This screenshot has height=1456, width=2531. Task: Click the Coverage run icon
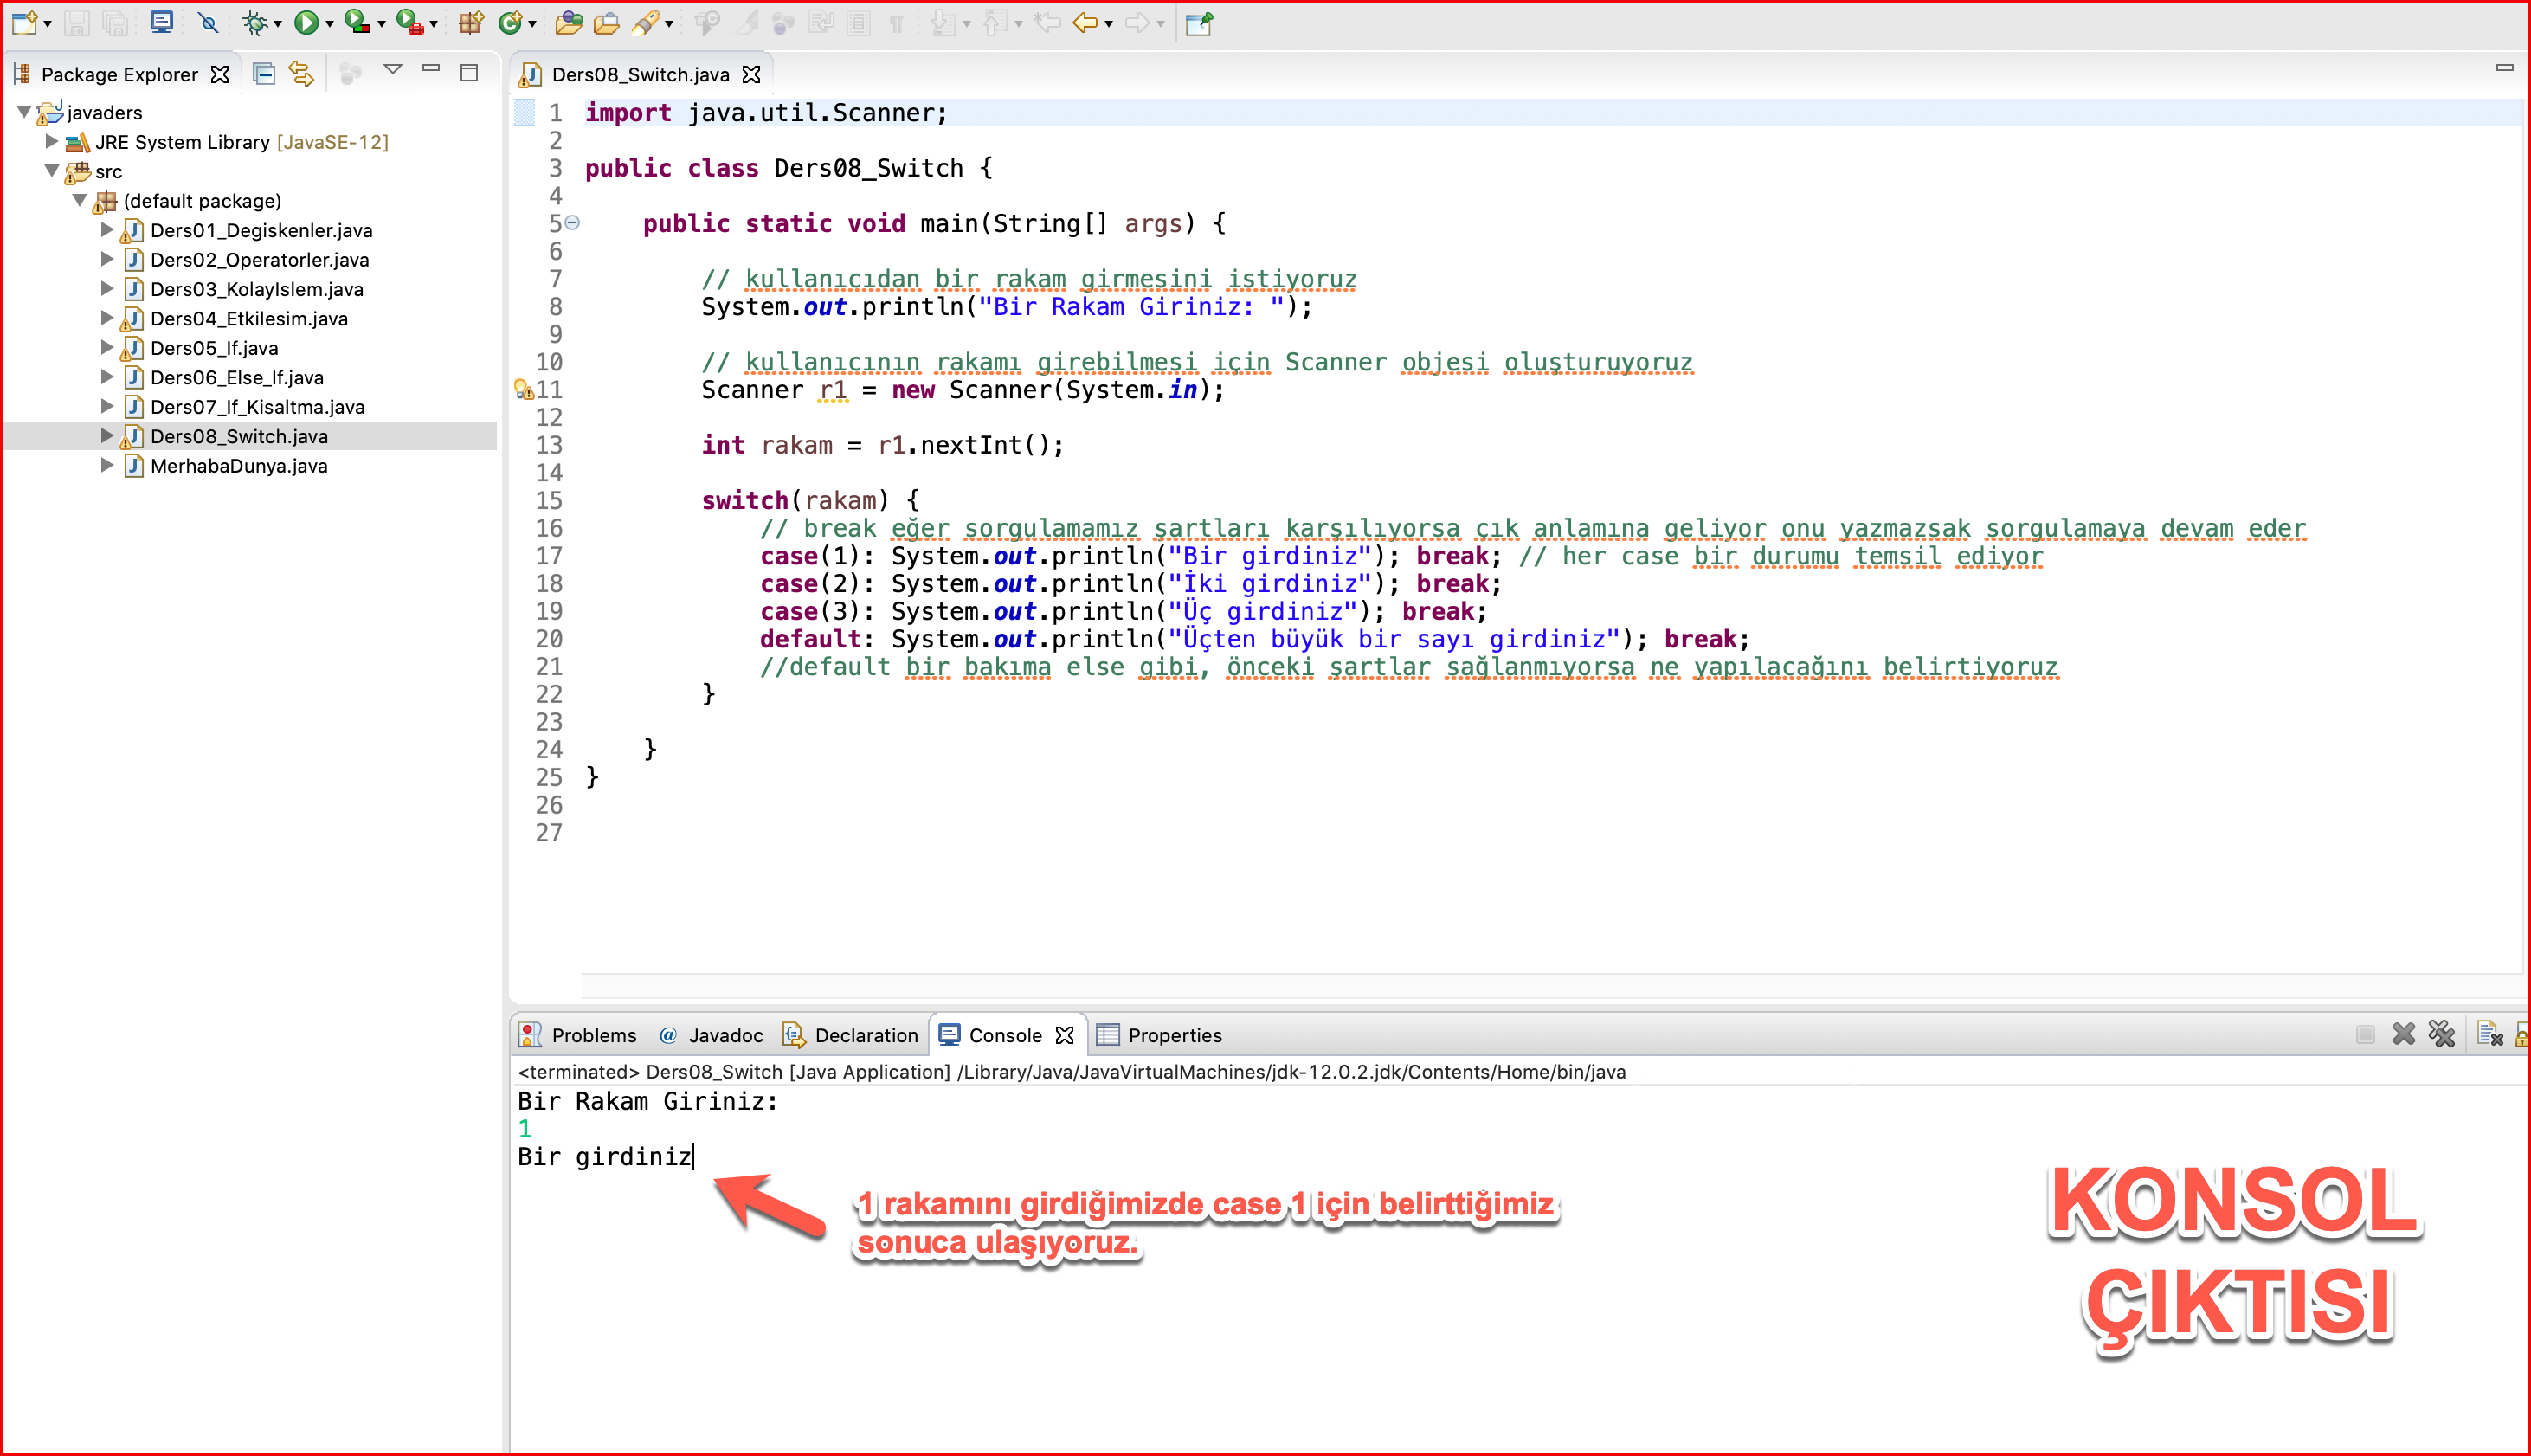[x=357, y=22]
